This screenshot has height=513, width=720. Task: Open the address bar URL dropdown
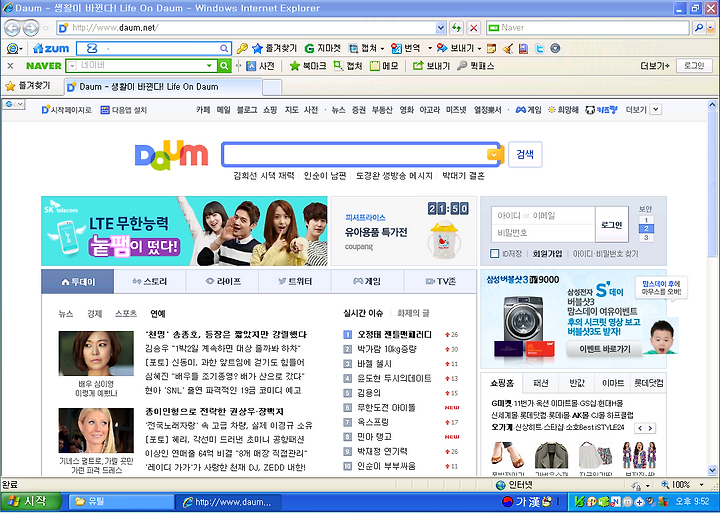pos(441,28)
